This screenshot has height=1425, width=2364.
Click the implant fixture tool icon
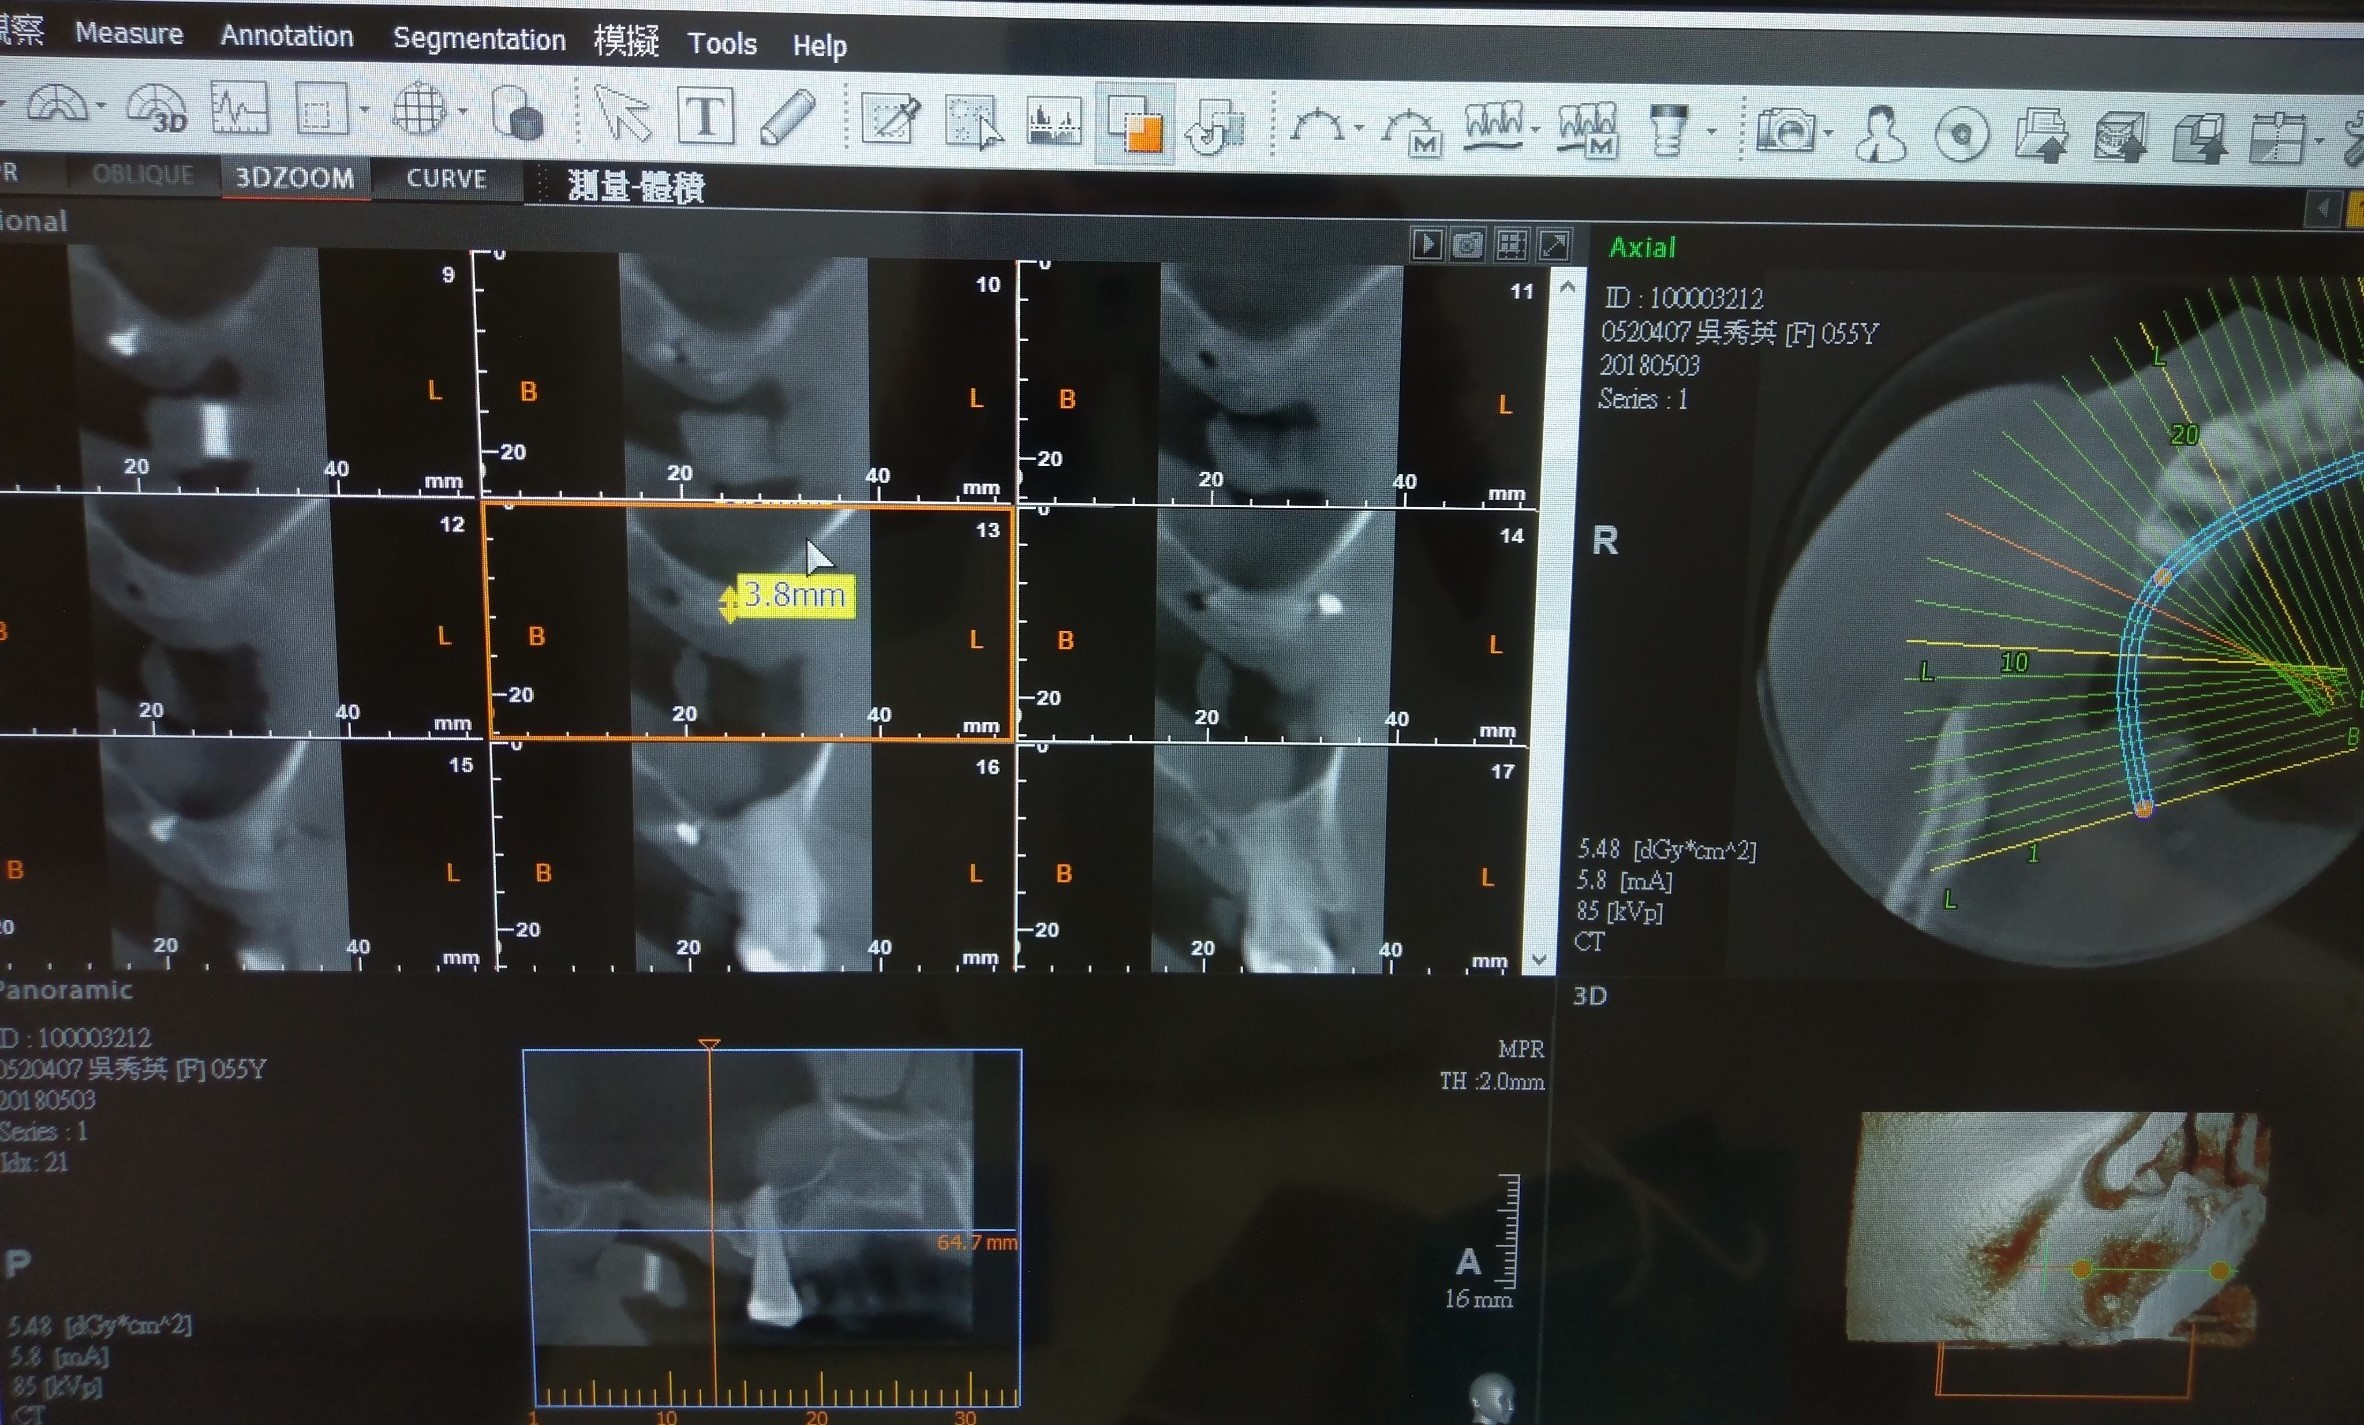(1667, 130)
